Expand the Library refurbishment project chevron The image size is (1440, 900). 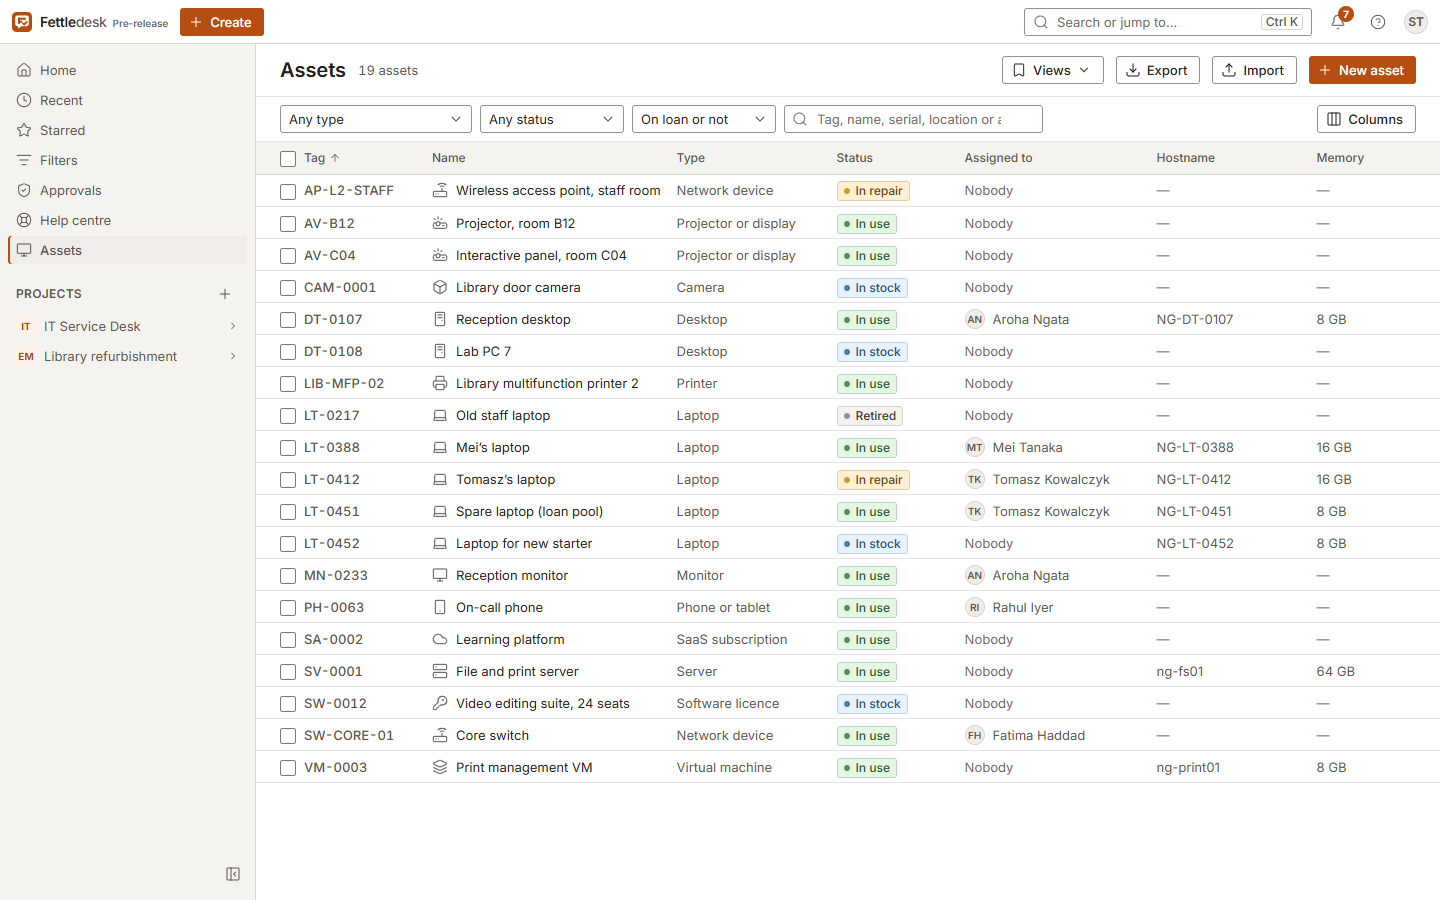coord(233,356)
